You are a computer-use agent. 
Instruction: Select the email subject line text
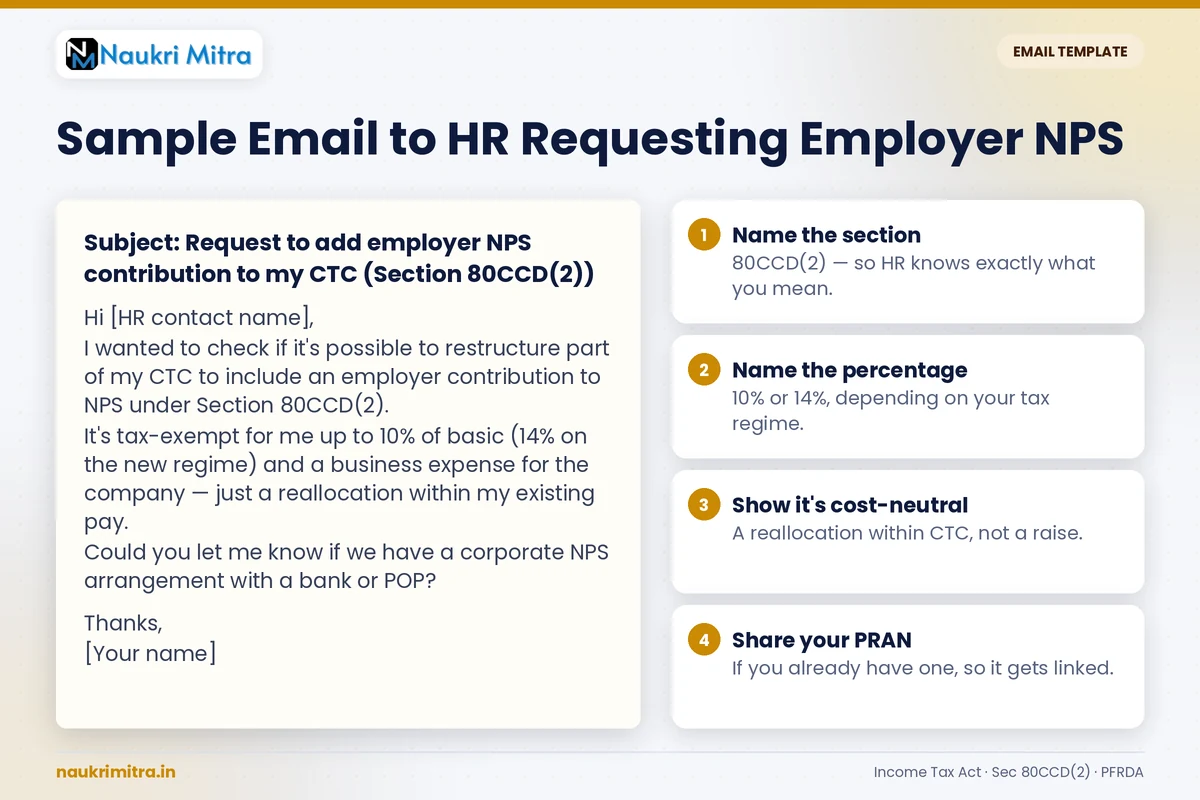339,258
